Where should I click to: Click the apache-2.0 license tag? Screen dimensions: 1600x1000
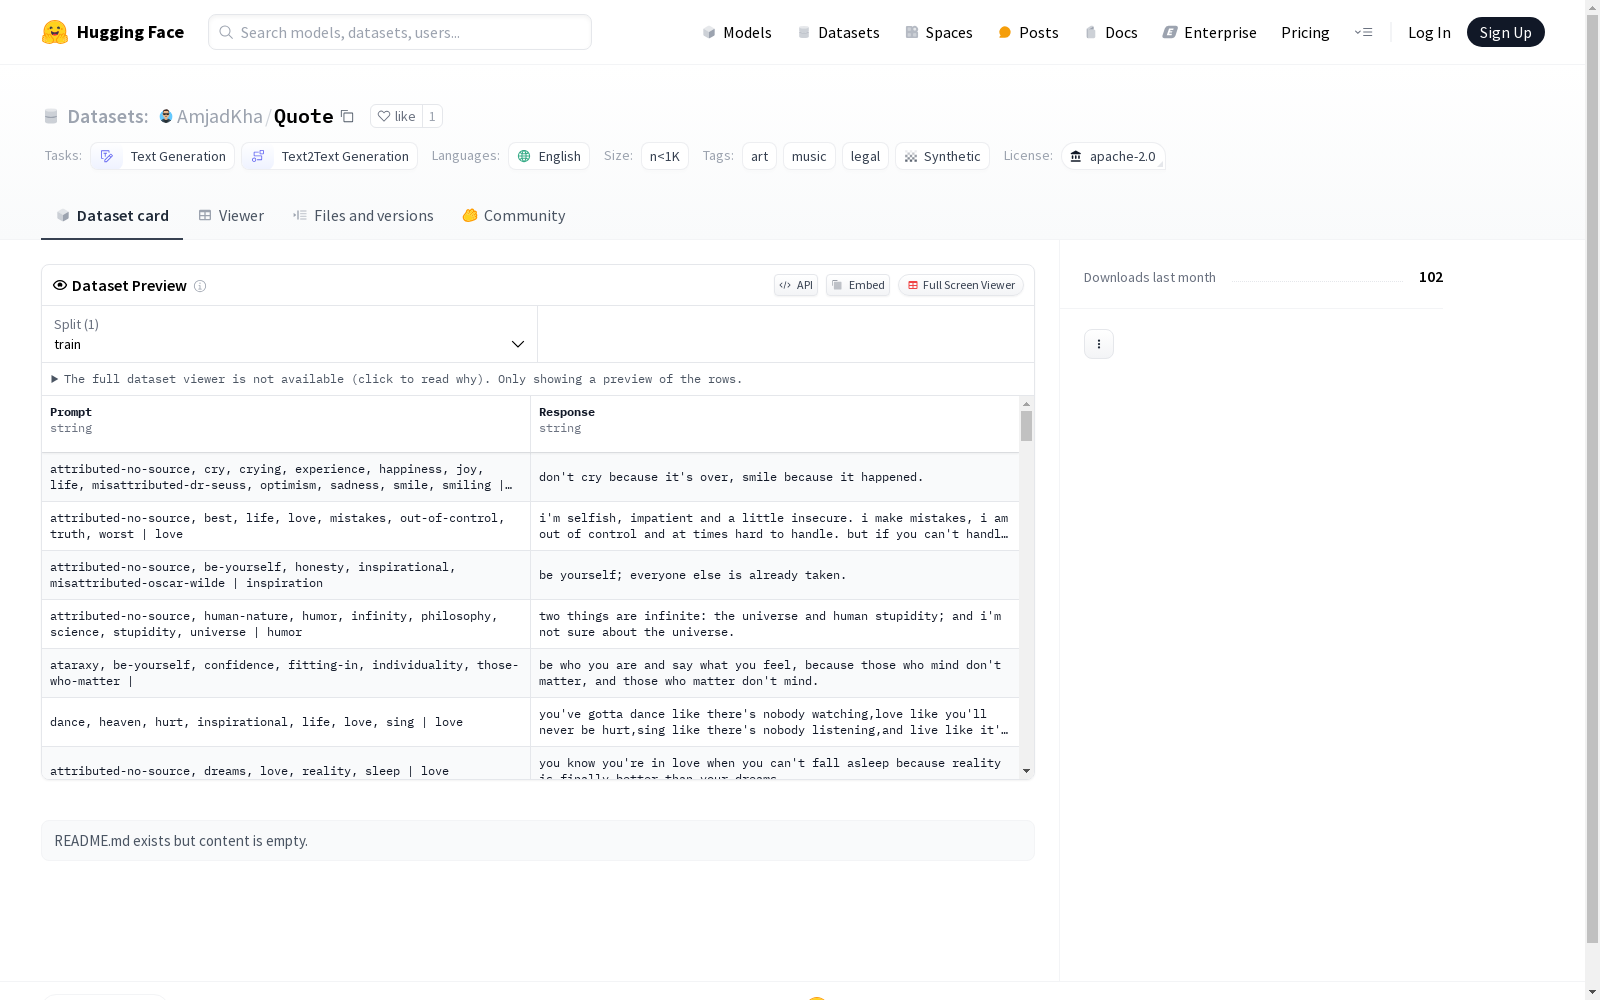(x=1113, y=156)
